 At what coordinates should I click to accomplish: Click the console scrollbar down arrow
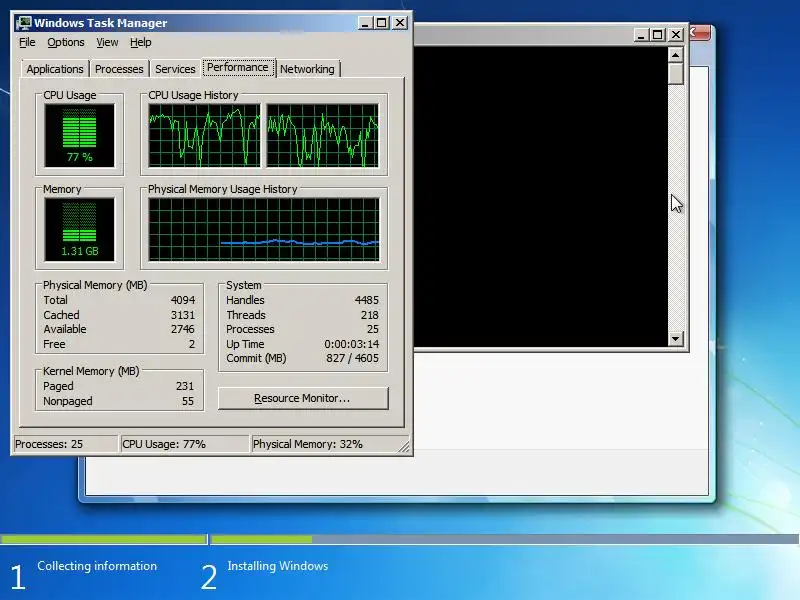point(676,339)
